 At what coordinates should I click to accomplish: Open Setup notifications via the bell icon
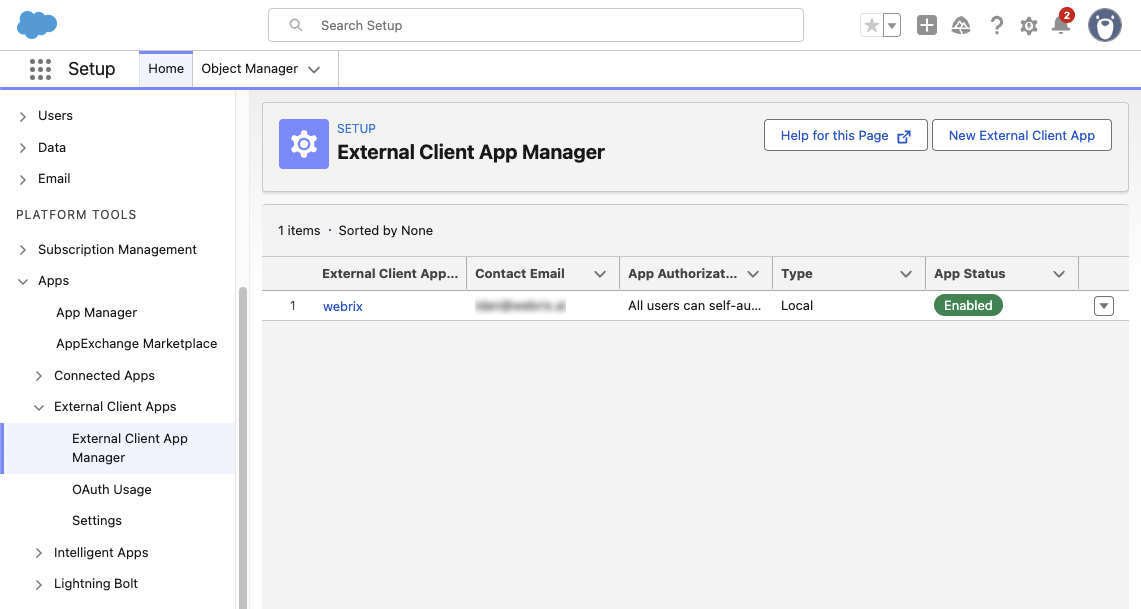(1062, 25)
